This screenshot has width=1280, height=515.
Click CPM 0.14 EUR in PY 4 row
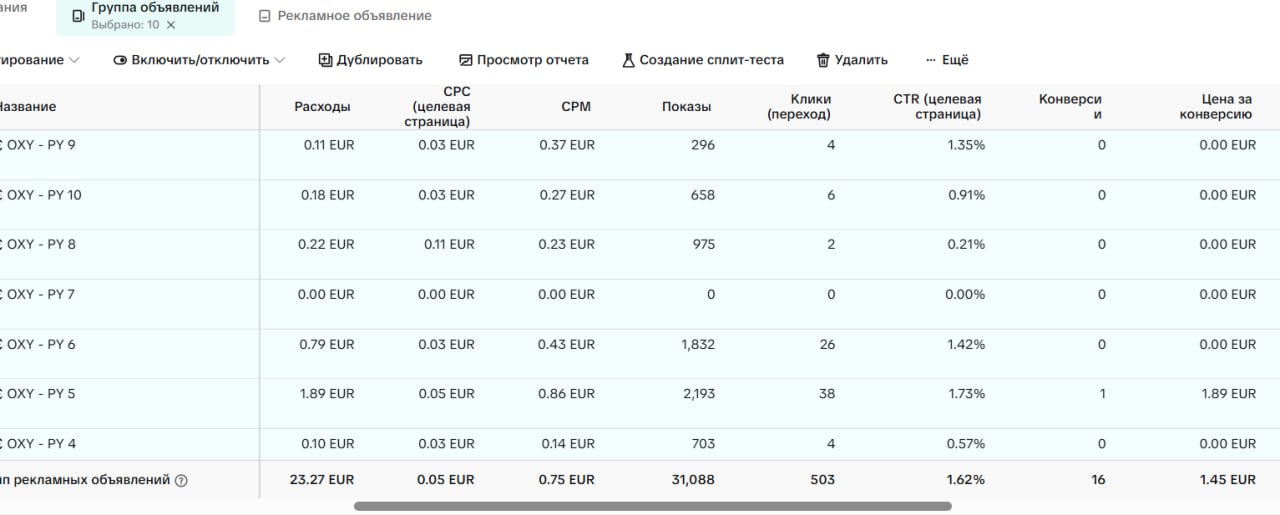567,444
